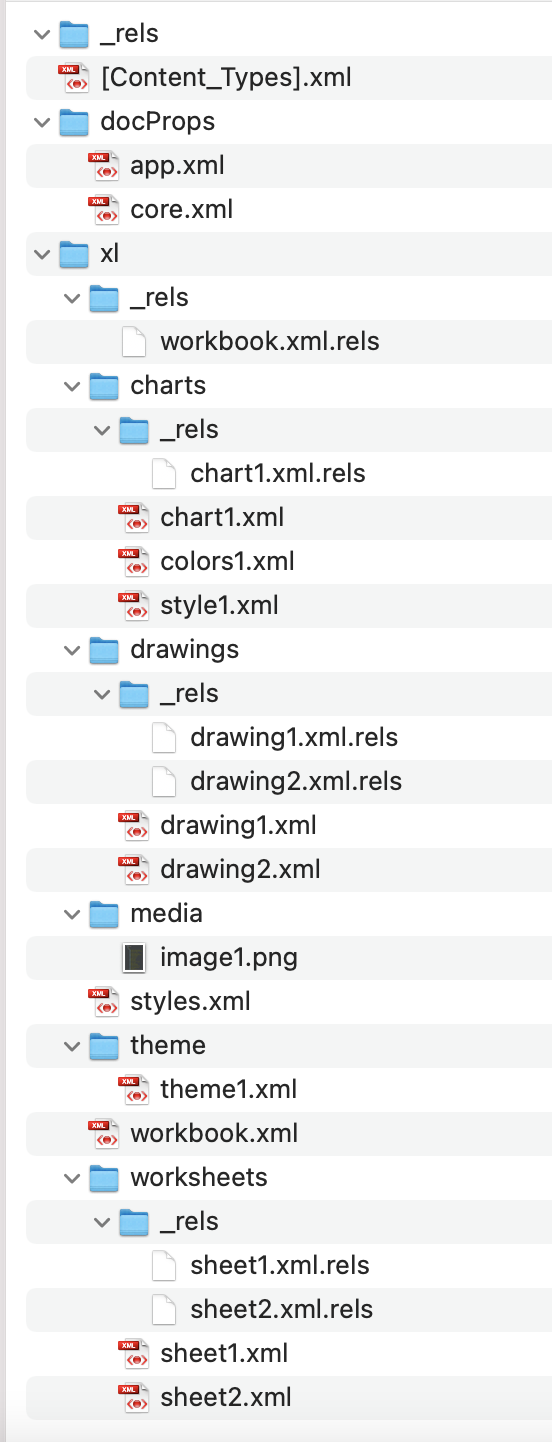Image resolution: width=552 pixels, height=1442 pixels.
Task: Collapse the theme folder arrow
Action: tap(71, 1046)
